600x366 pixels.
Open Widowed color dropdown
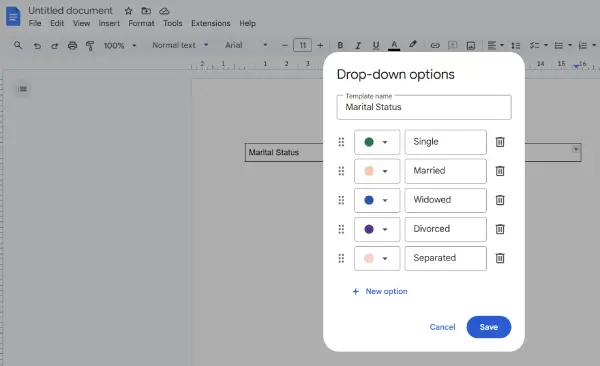pyautogui.click(x=377, y=200)
